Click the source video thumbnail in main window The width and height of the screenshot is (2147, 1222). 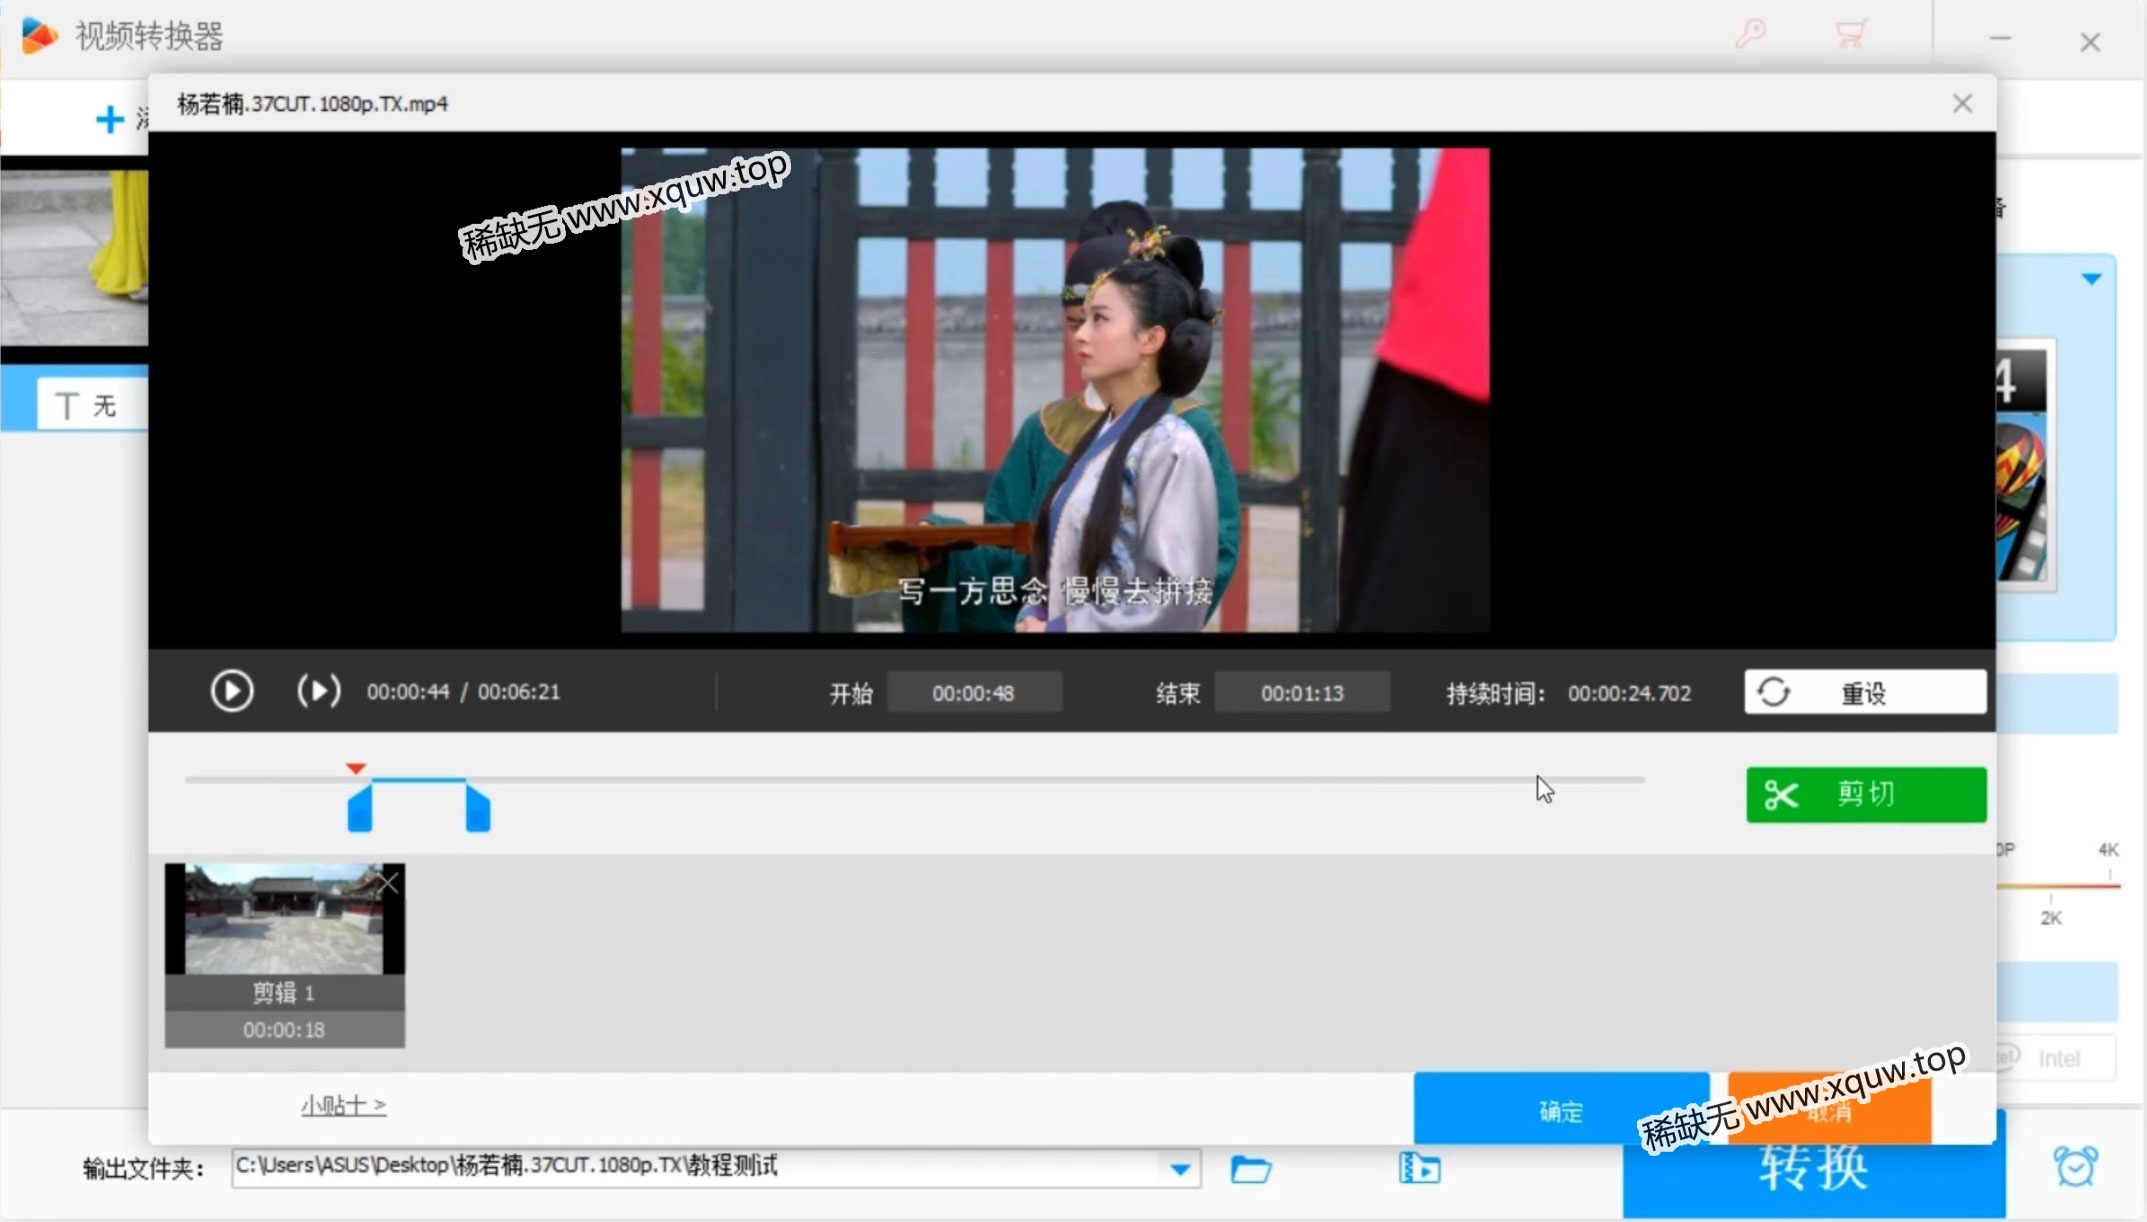pos(74,257)
